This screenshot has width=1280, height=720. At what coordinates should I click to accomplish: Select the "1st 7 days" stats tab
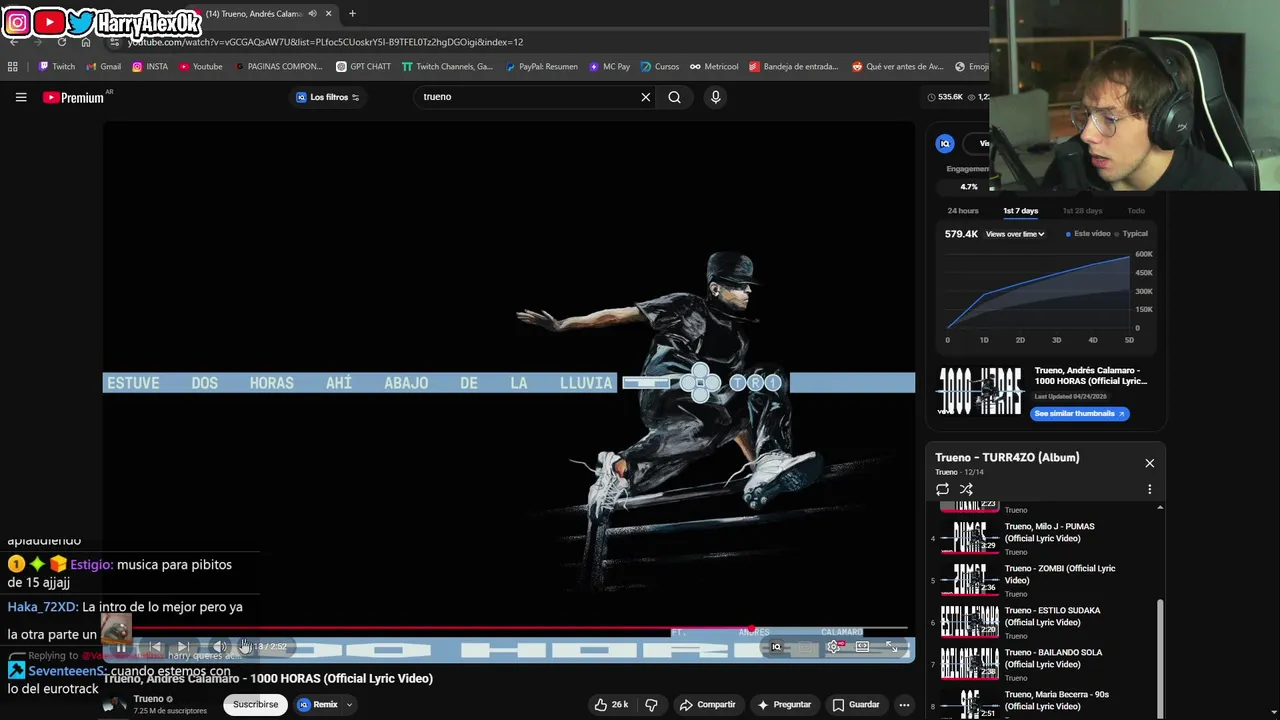coord(1020,211)
